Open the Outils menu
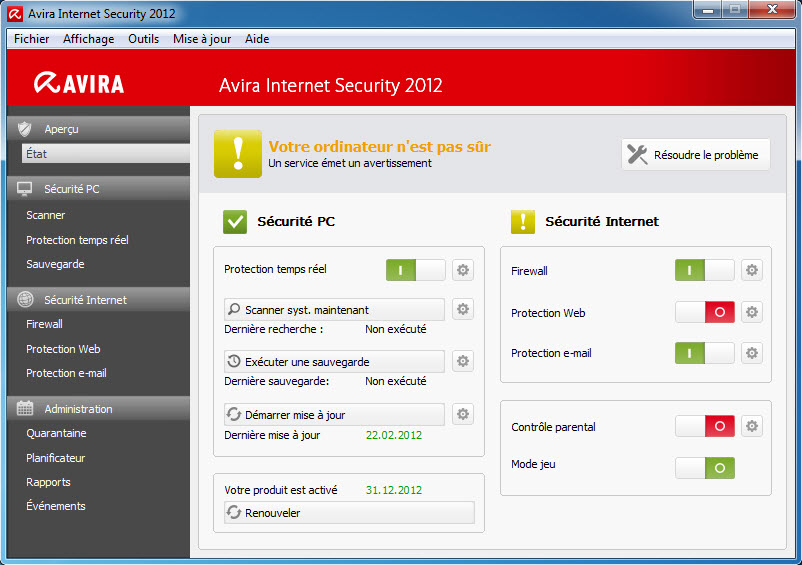802x565 pixels. (x=144, y=39)
